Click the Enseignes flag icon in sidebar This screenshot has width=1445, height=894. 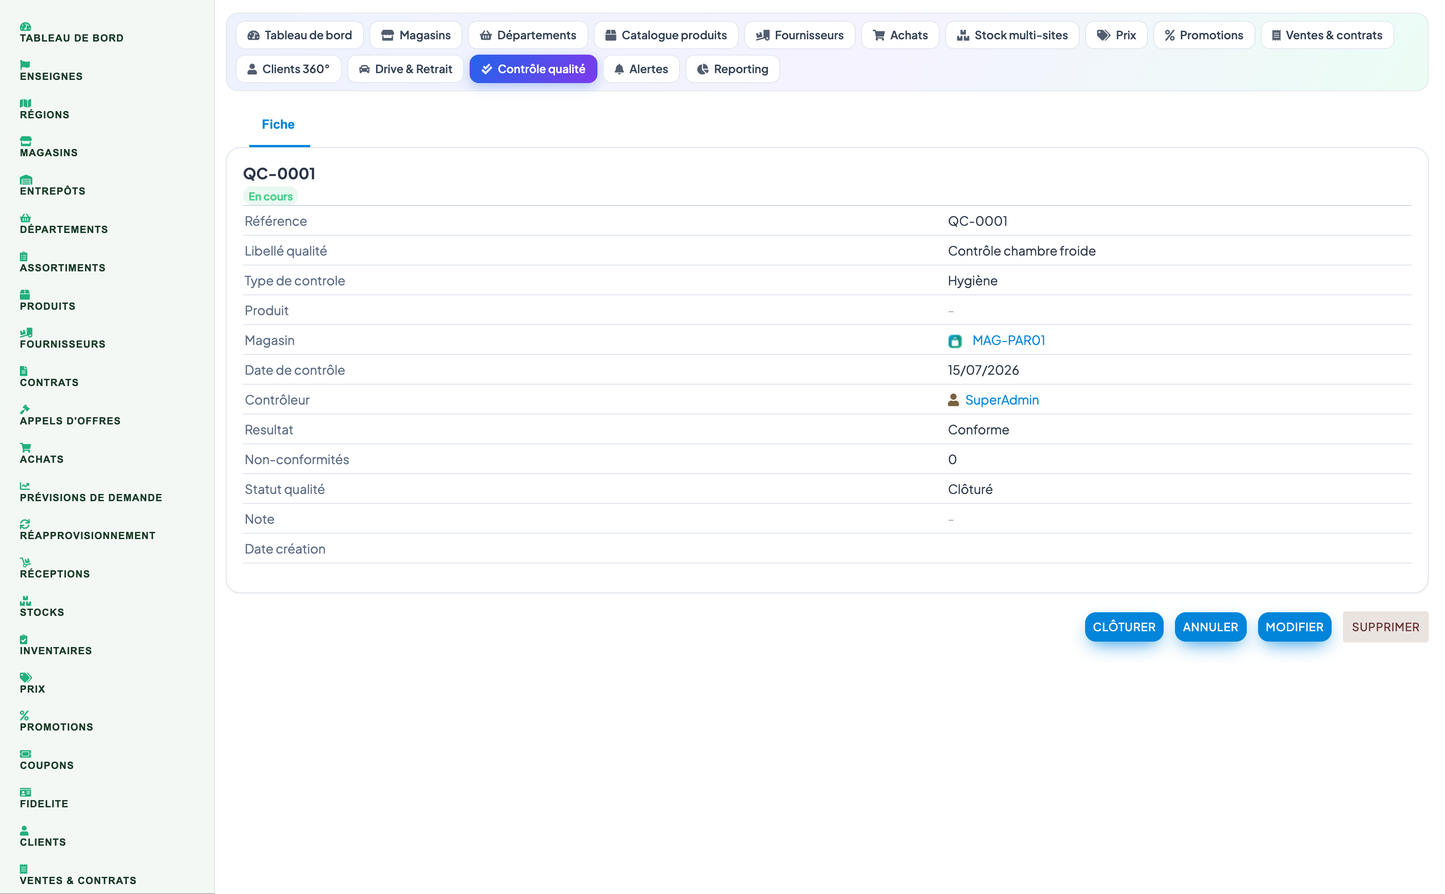[x=25, y=64]
